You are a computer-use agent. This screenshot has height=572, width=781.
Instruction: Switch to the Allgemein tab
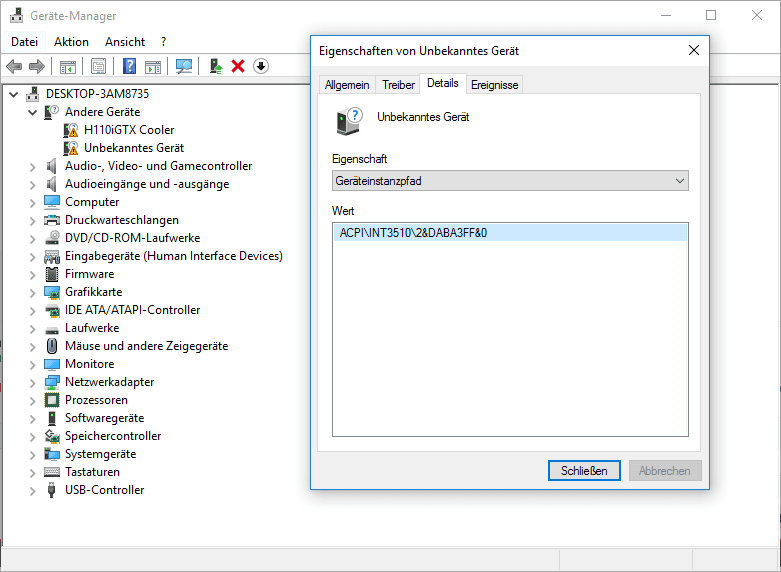click(x=347, y=85)
